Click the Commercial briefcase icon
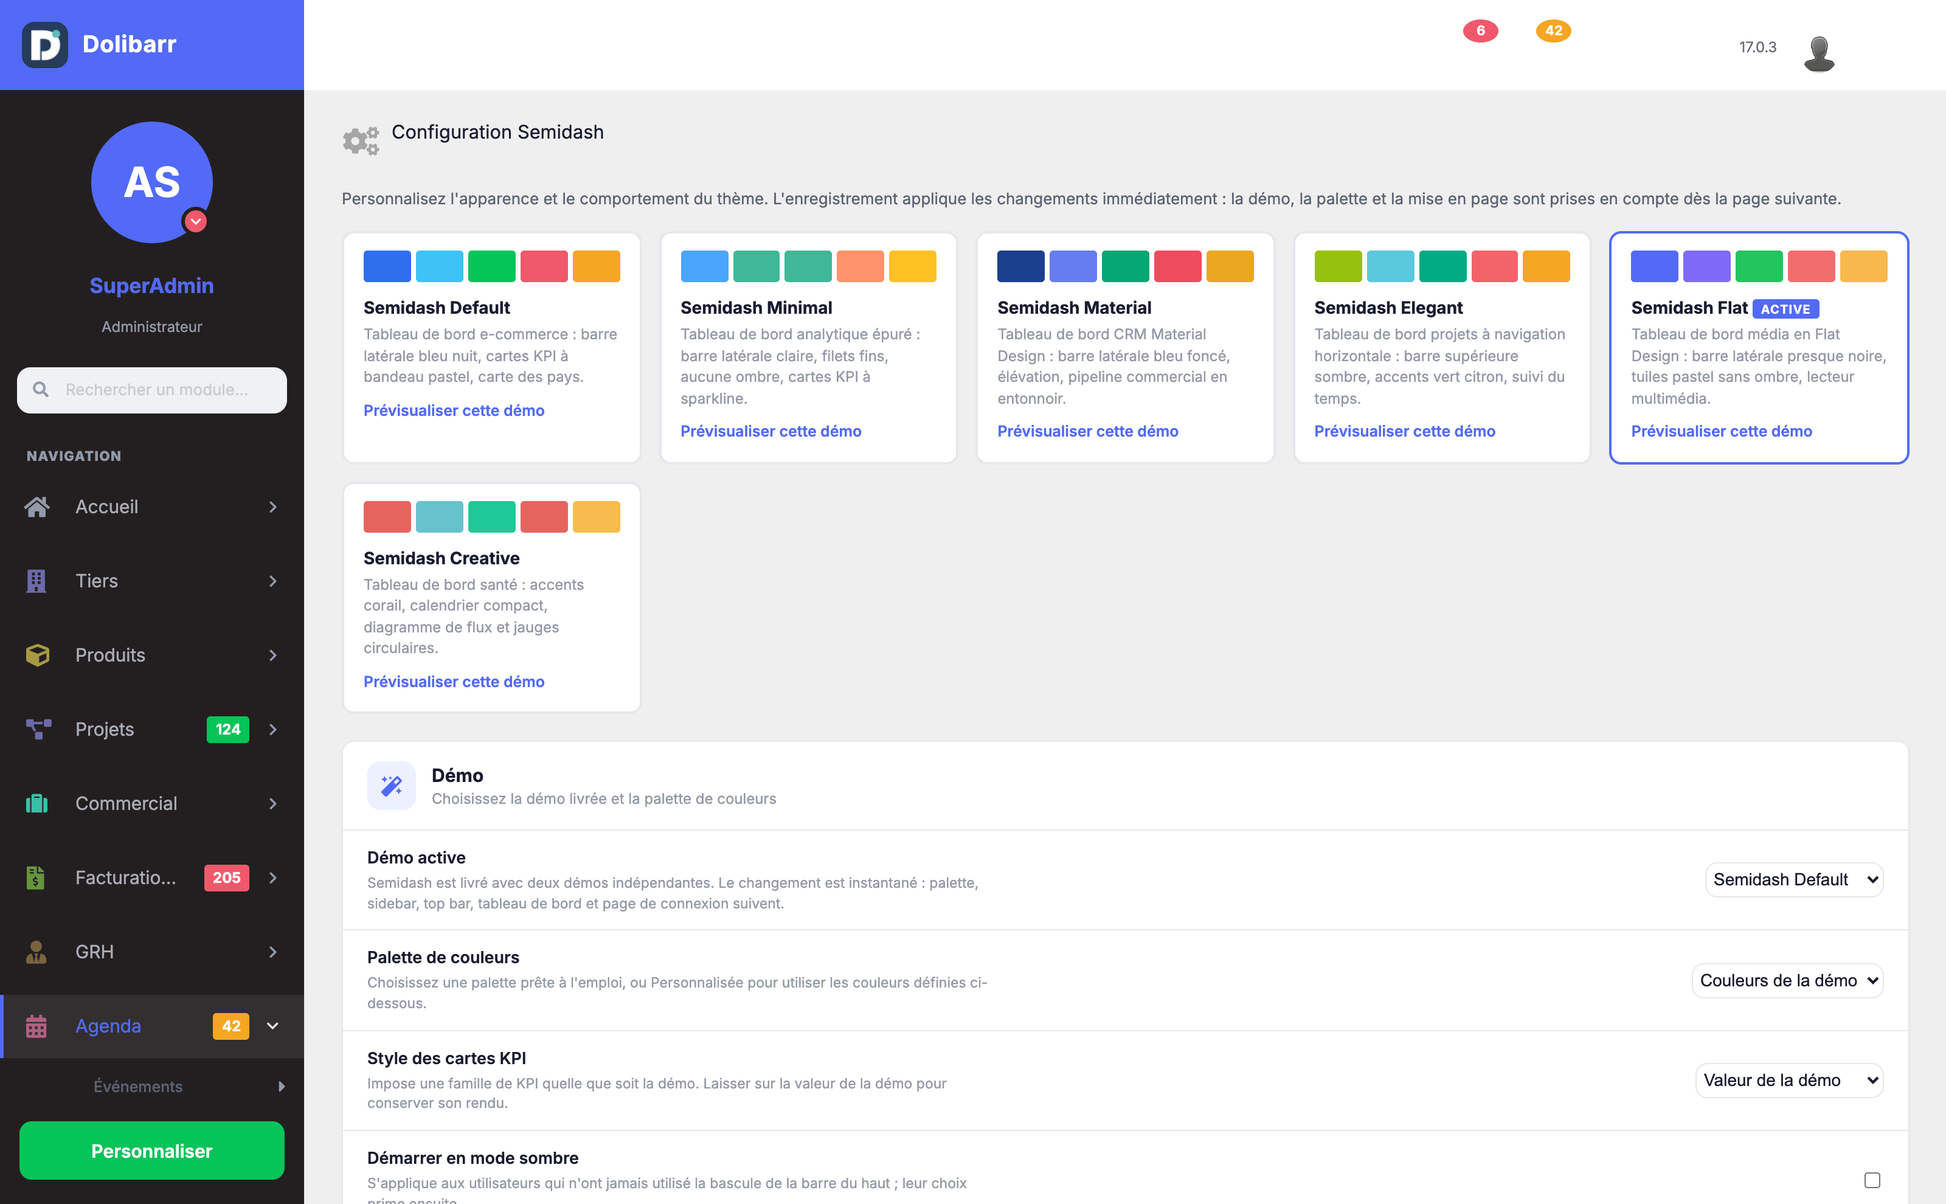1946x1204 pixels. 37,803
